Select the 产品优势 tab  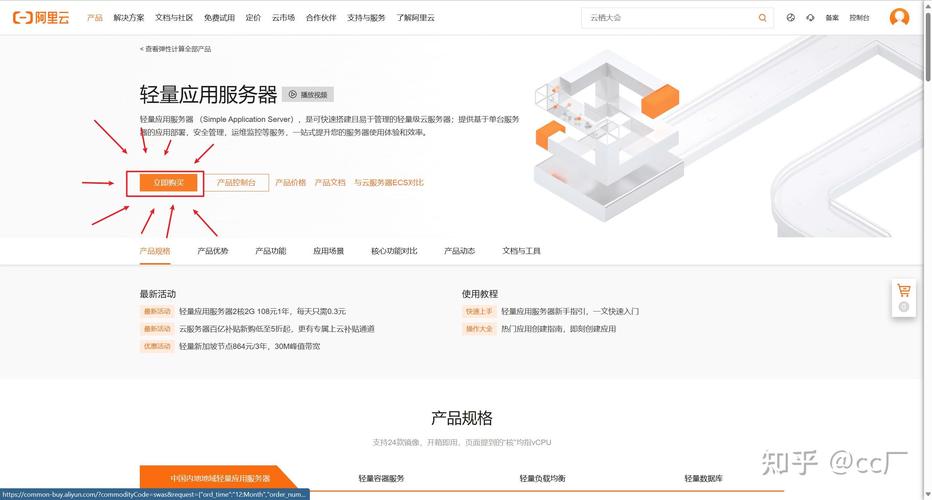click(x=213, y=251)
